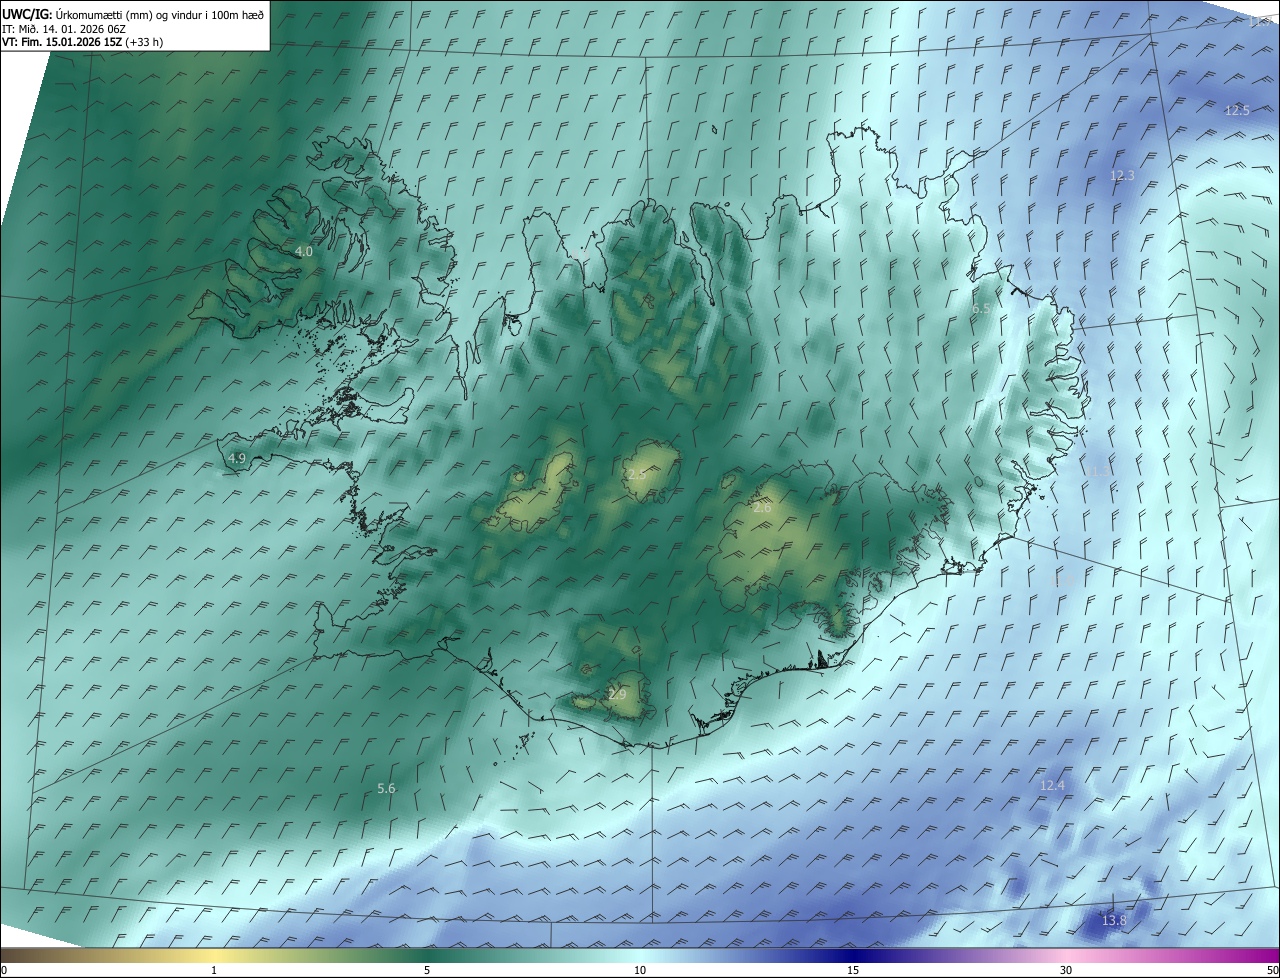Click the 5.6 value label over the ocean
Screen dimensions: 1280x978
[386, 789]
